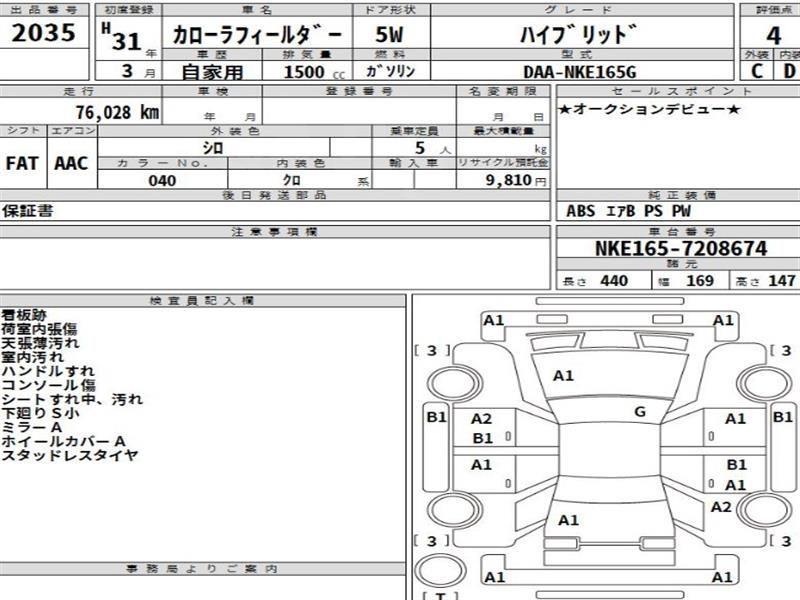
Task: Select the door type value 5W
Action: coord(389,34)
